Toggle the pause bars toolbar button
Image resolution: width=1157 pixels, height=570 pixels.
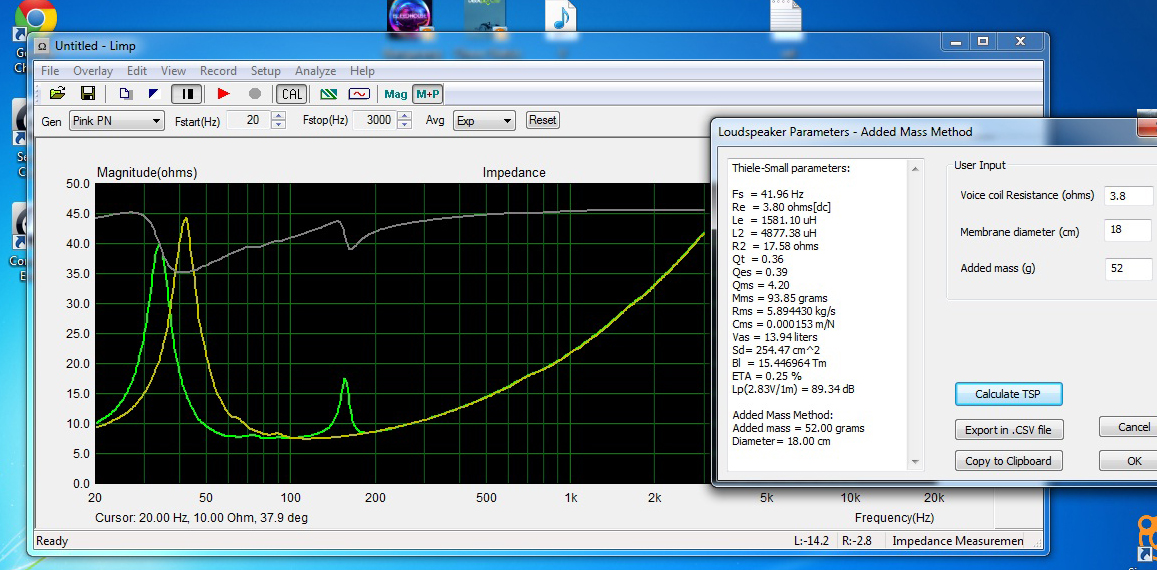(187, 94)
